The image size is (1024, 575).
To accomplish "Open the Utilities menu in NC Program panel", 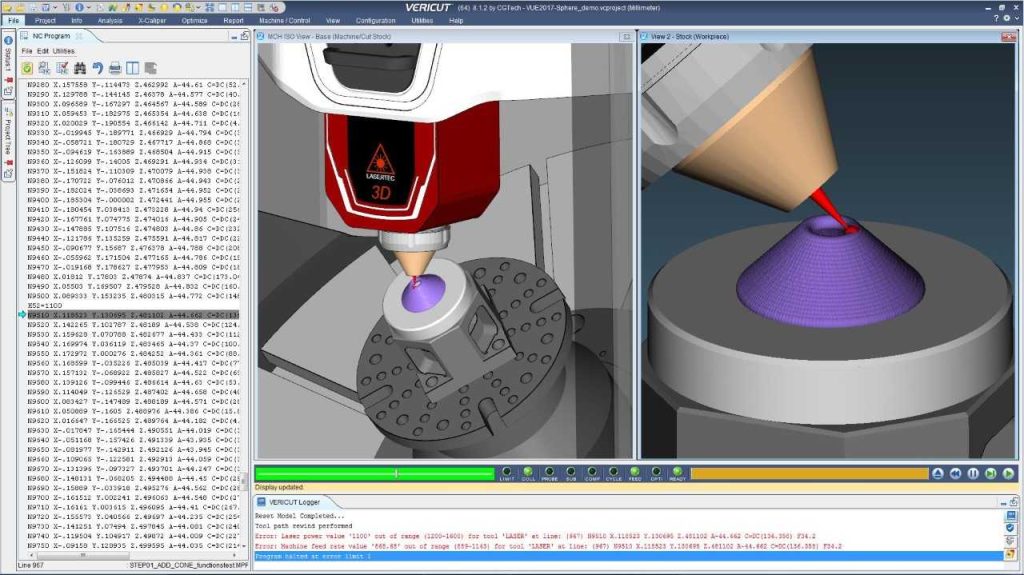I will [x=64, y=51].
